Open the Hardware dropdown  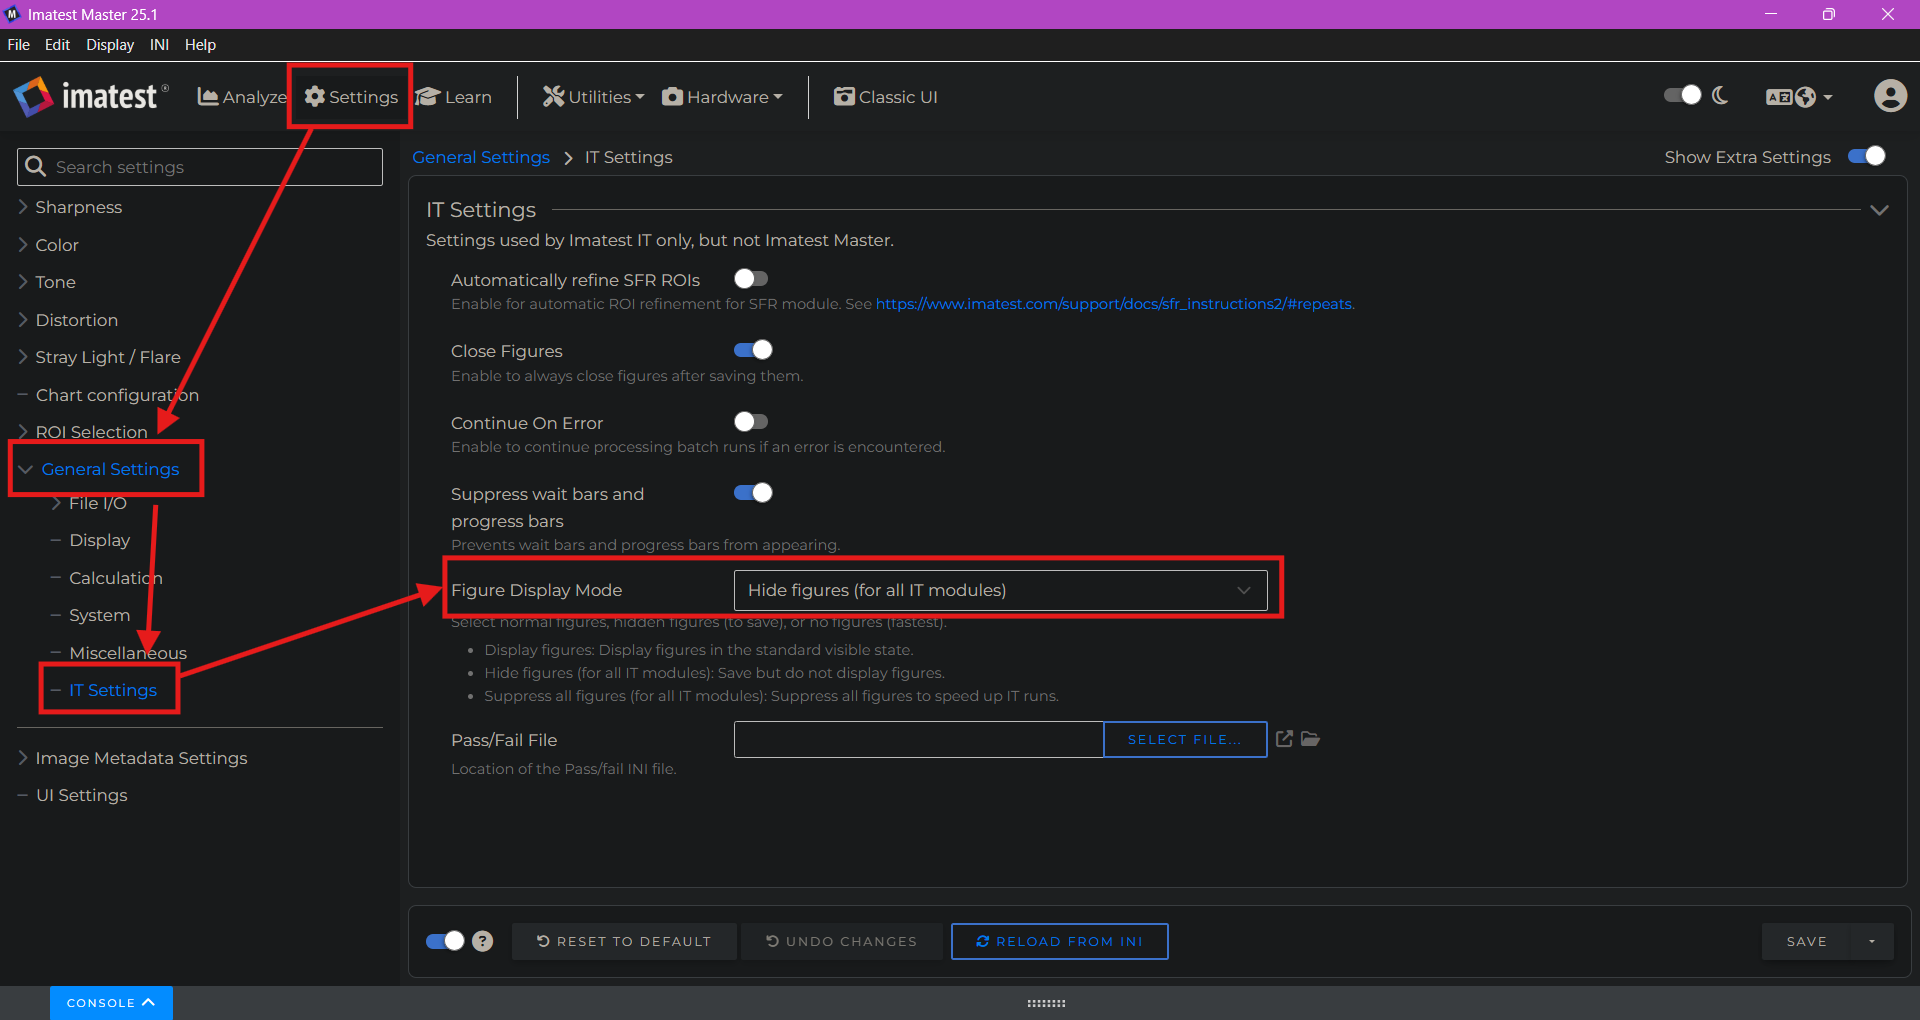coord(722,97)
